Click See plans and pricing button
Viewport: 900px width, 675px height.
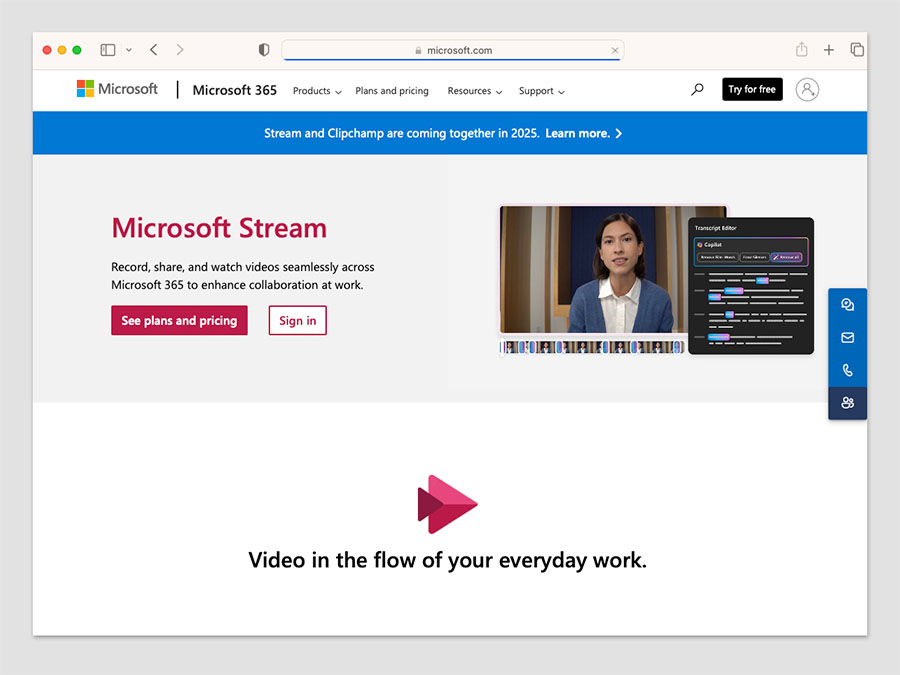(x=179, y=320)
